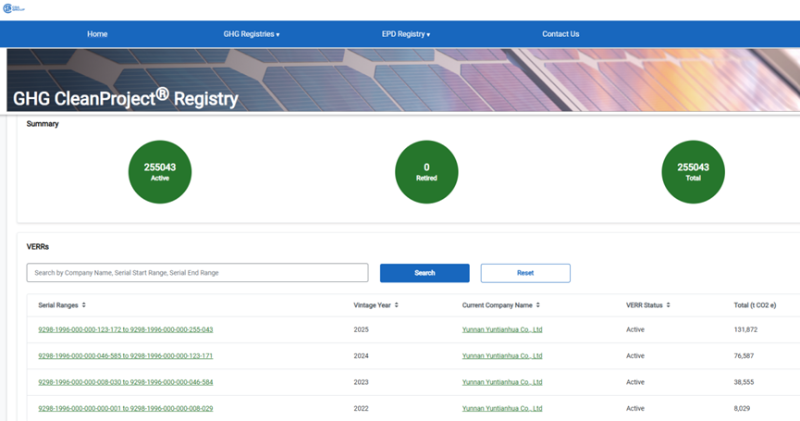The width and height of the screenshot is (800, 421).
Task: Open the Contact Us page
Action: pyautogui.click(x=560, y=34)
